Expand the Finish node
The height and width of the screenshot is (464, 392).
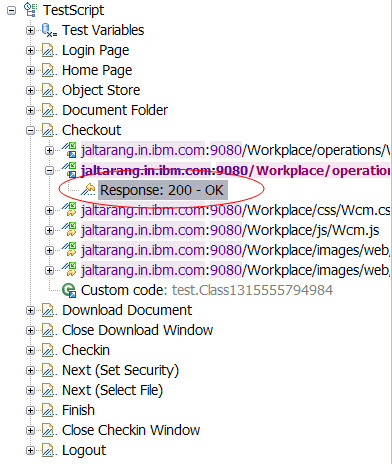tap(30, 410)
